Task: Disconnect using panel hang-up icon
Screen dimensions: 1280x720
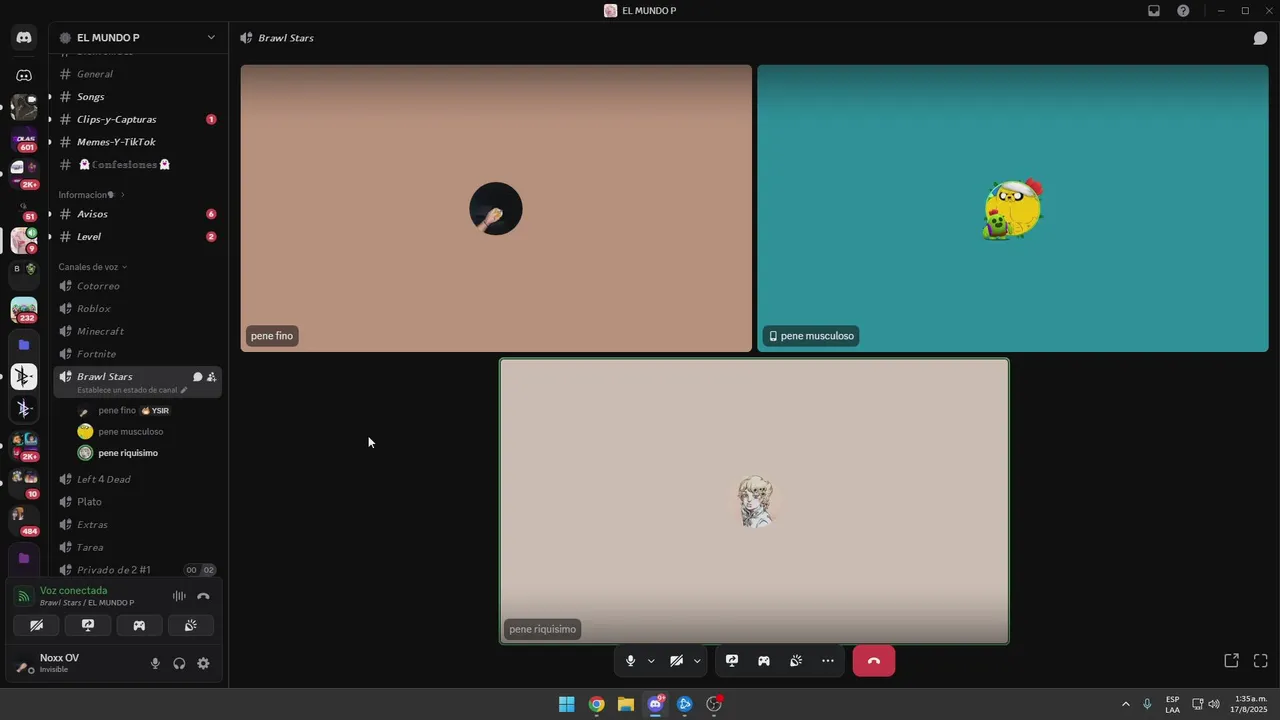Action: (x=203, y=596)
